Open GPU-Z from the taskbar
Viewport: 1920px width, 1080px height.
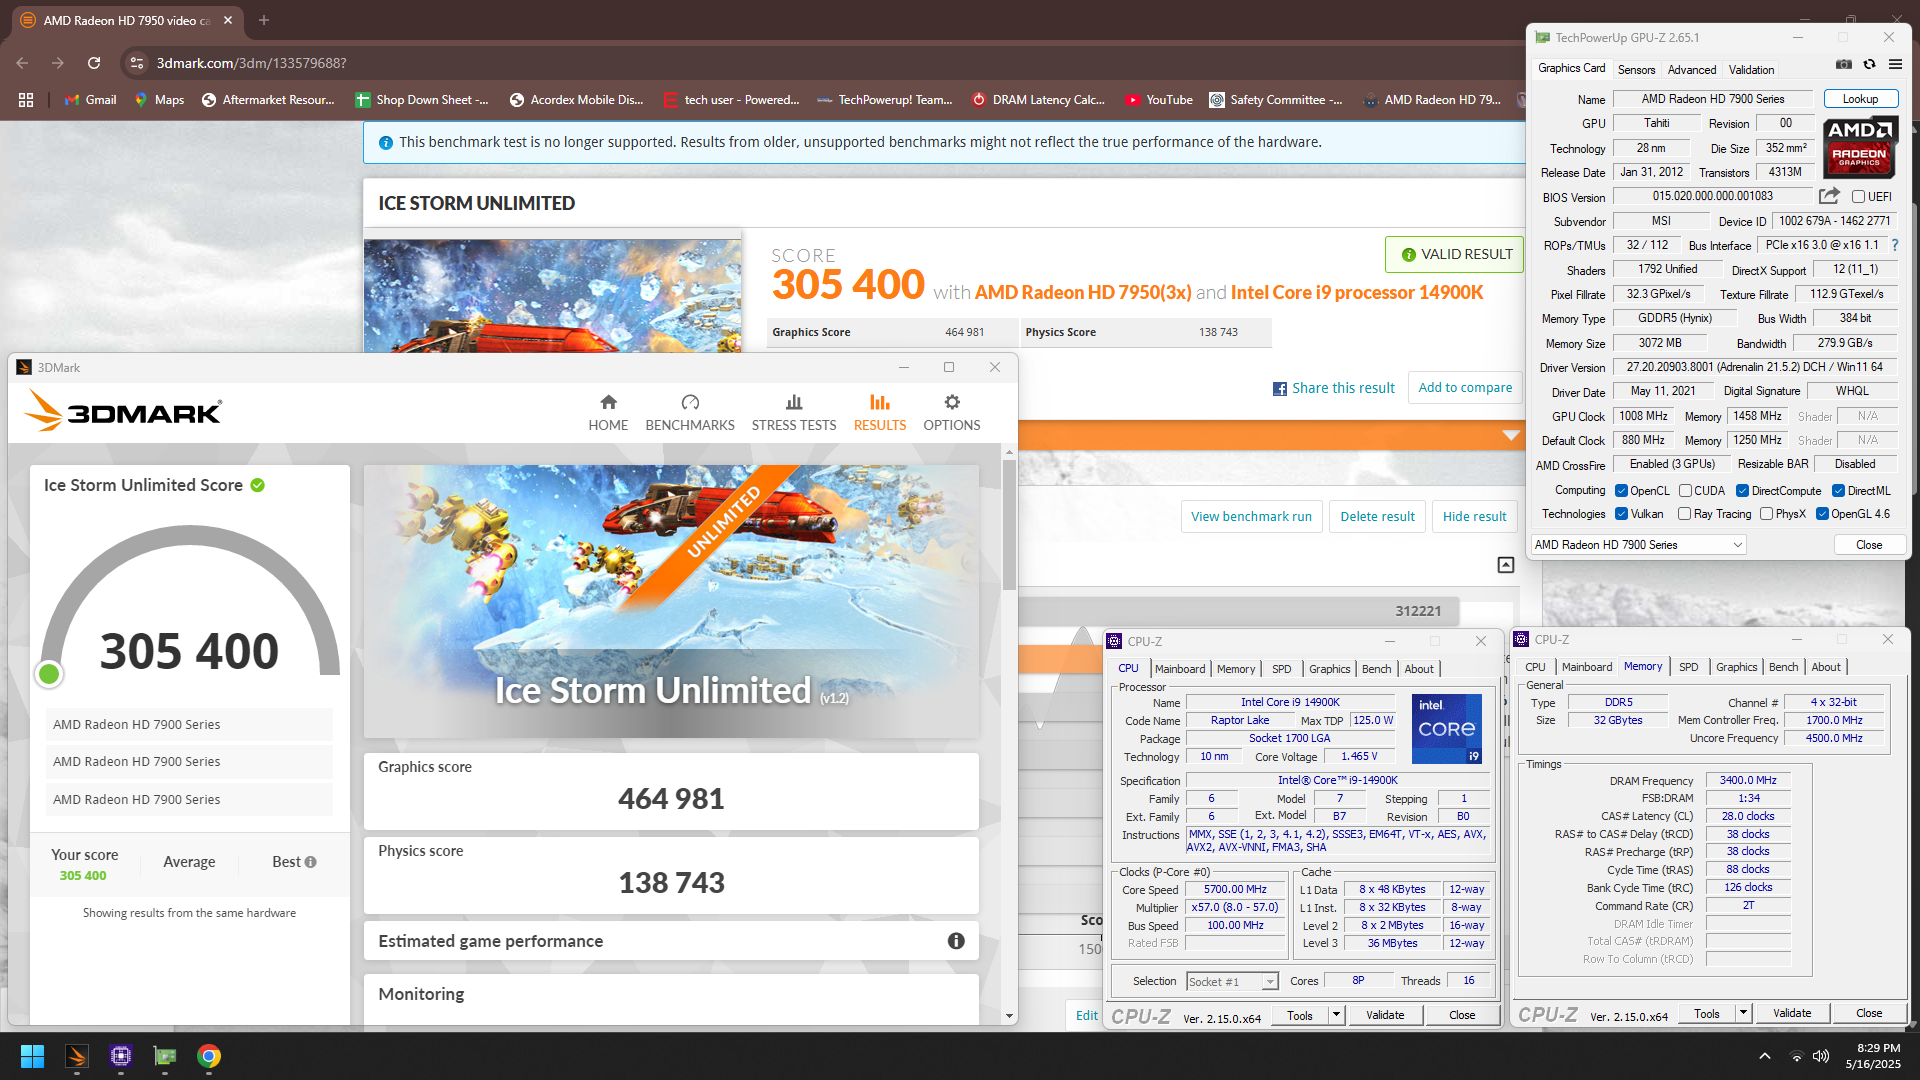[x=165, y=1056]
